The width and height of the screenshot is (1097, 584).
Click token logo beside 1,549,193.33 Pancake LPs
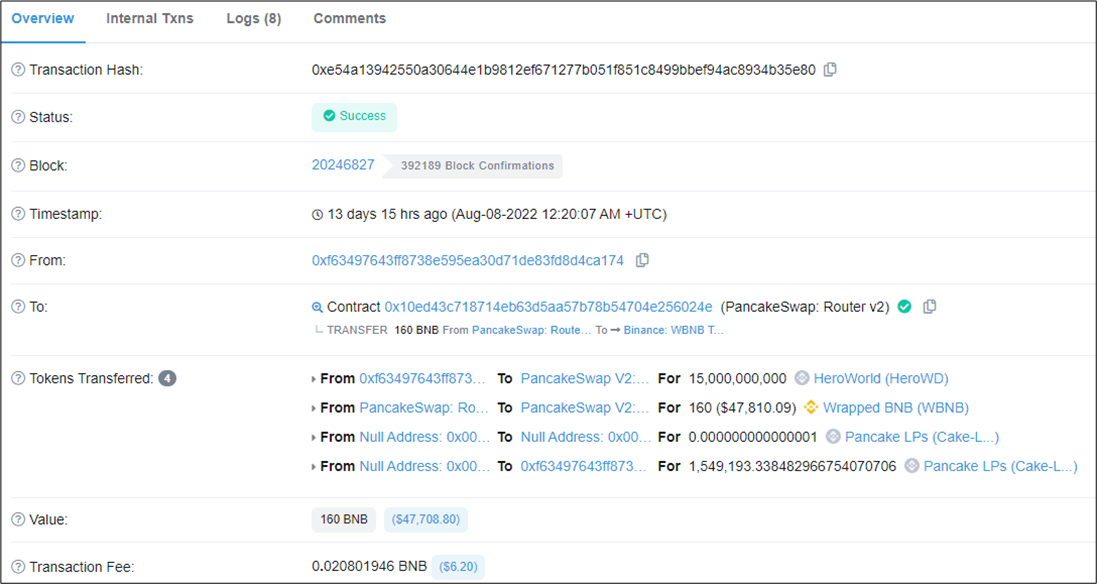tap(911, 465)
